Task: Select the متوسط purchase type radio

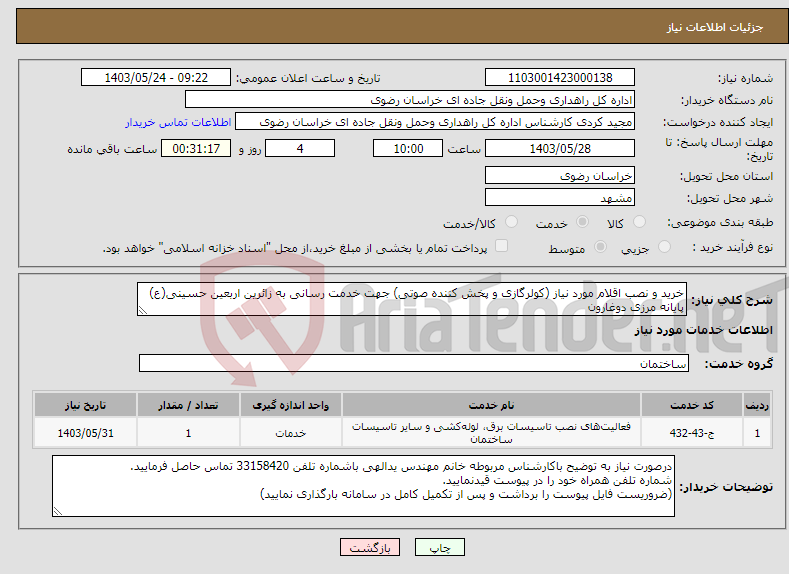Action: [x=600, y=247]
